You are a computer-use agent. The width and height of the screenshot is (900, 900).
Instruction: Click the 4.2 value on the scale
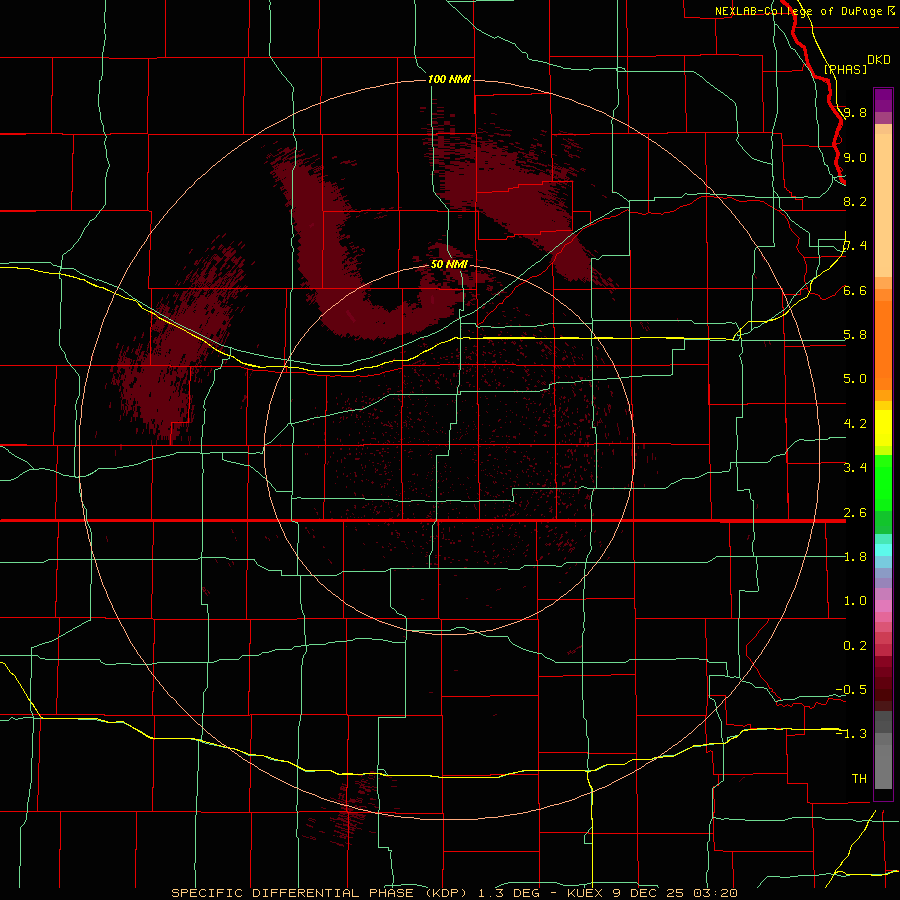855,424
